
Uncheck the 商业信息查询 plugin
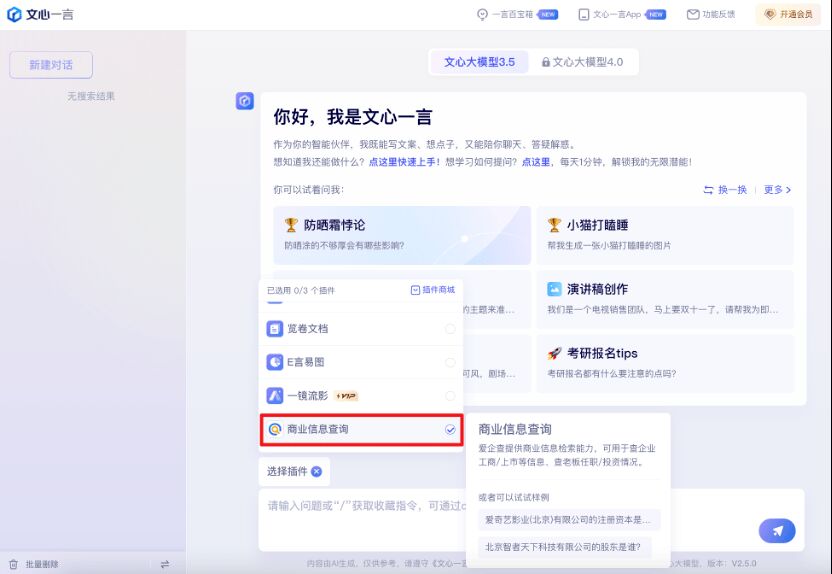[450, 429]
